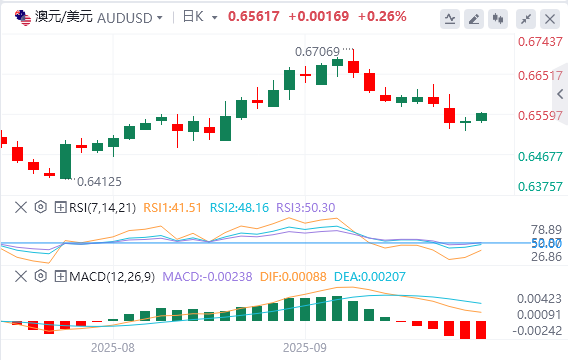
Task: Click the RSI(7,14,21) label
Action: click(x=103, y=208)
